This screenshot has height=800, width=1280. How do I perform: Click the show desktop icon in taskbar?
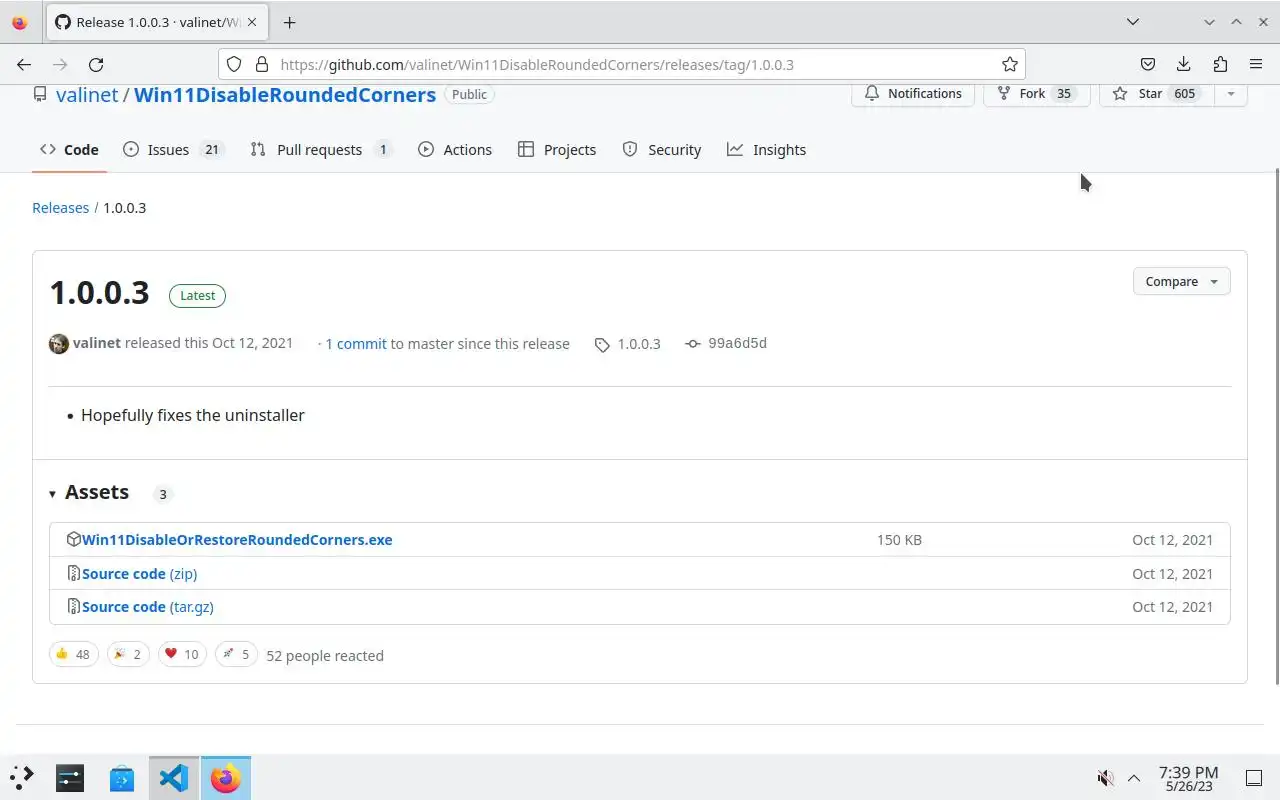point(1253,777)
